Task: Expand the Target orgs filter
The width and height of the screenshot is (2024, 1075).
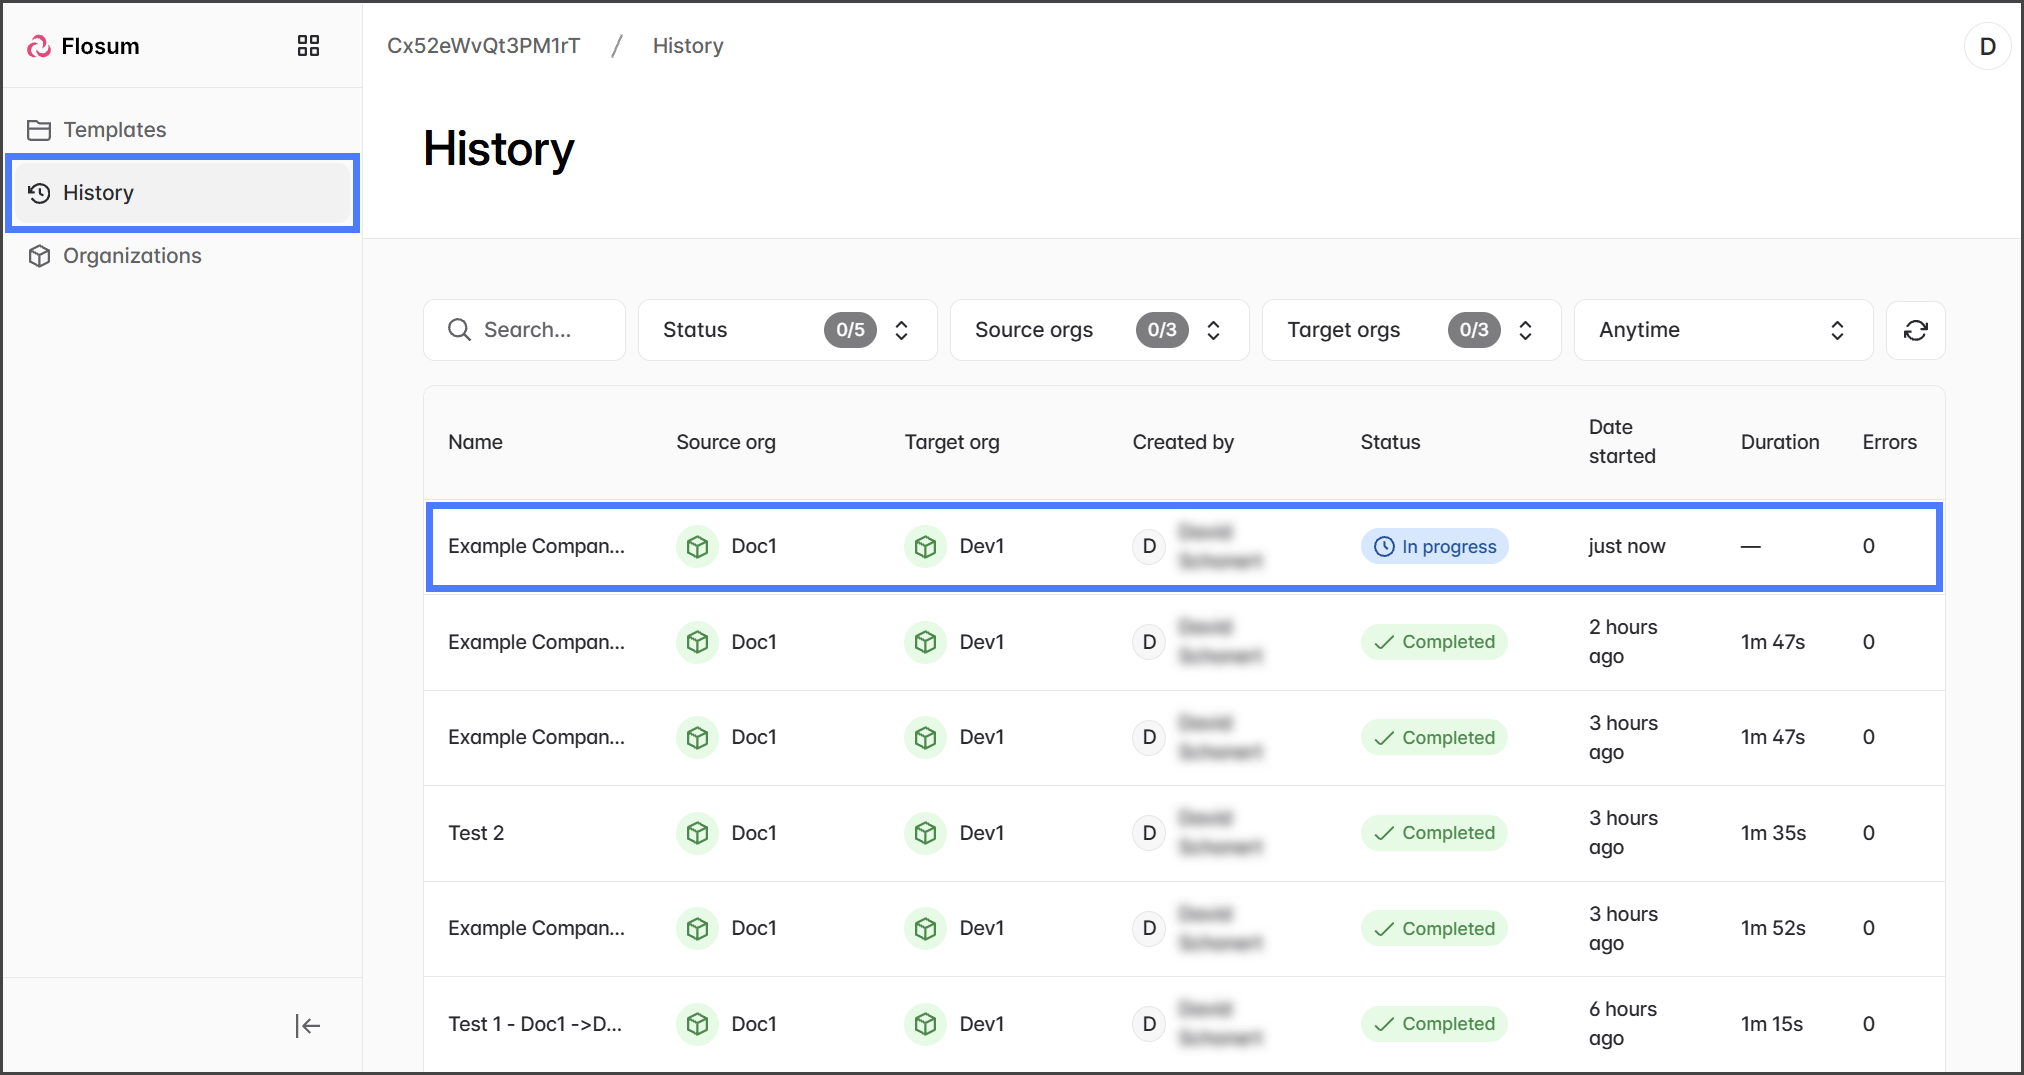Action: [x=1411, y=330]
